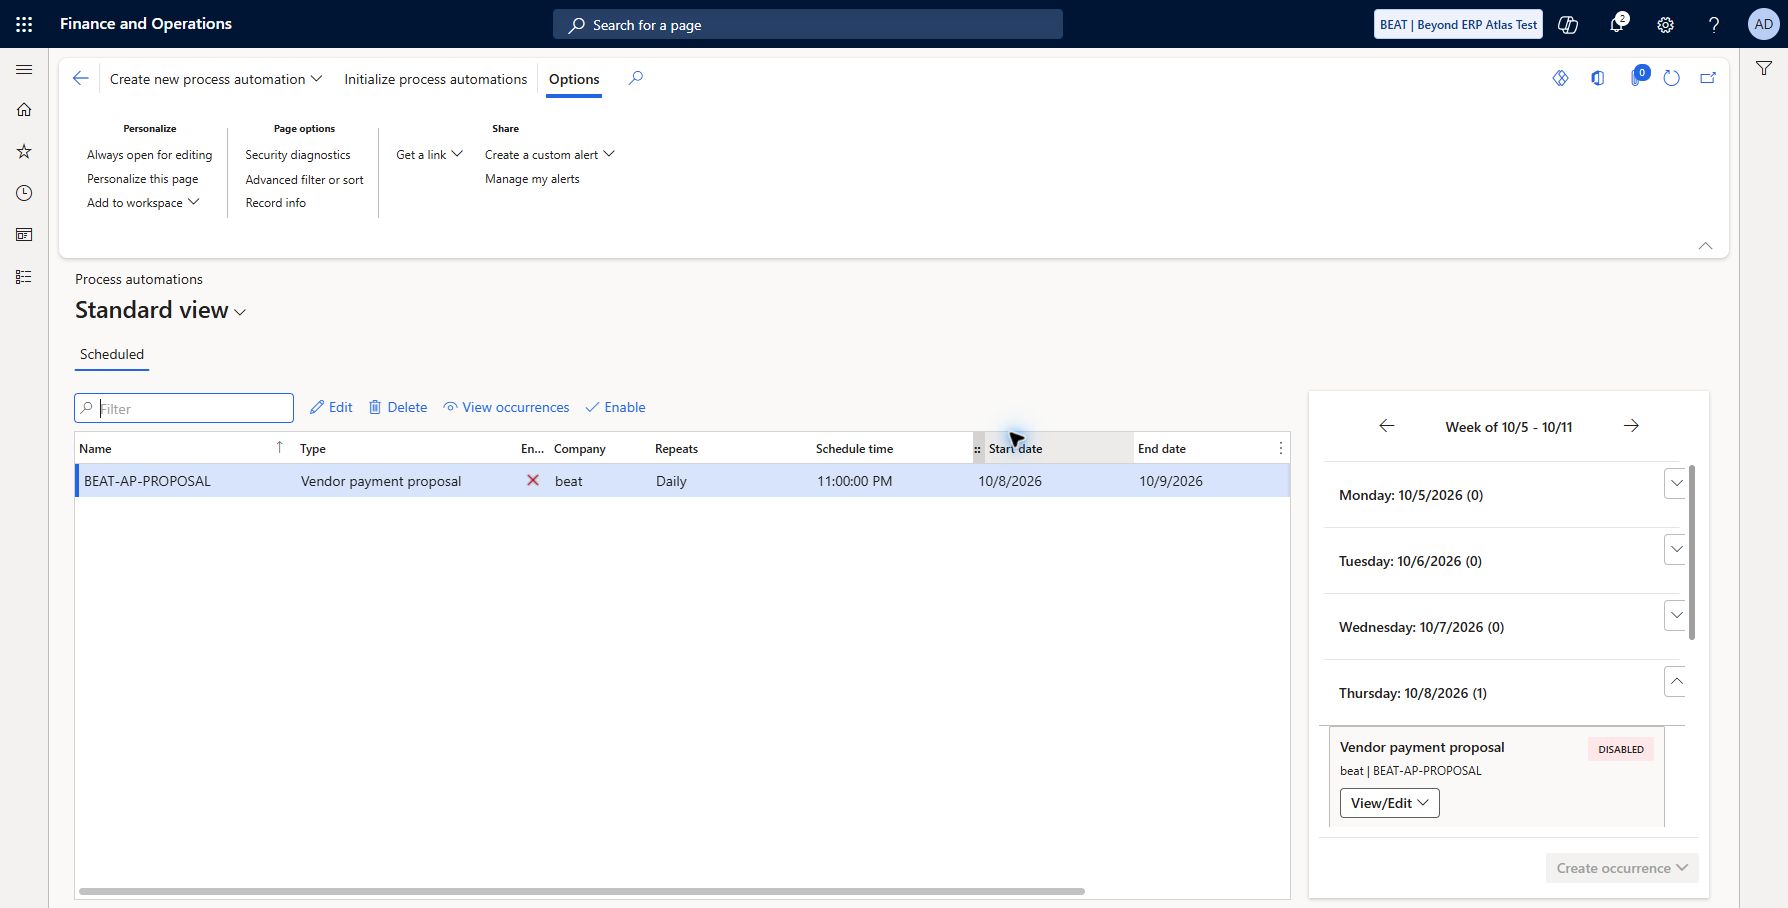Open Workspaces icon in sidebar
The image size is (1788, 908).
pos(24,235)
